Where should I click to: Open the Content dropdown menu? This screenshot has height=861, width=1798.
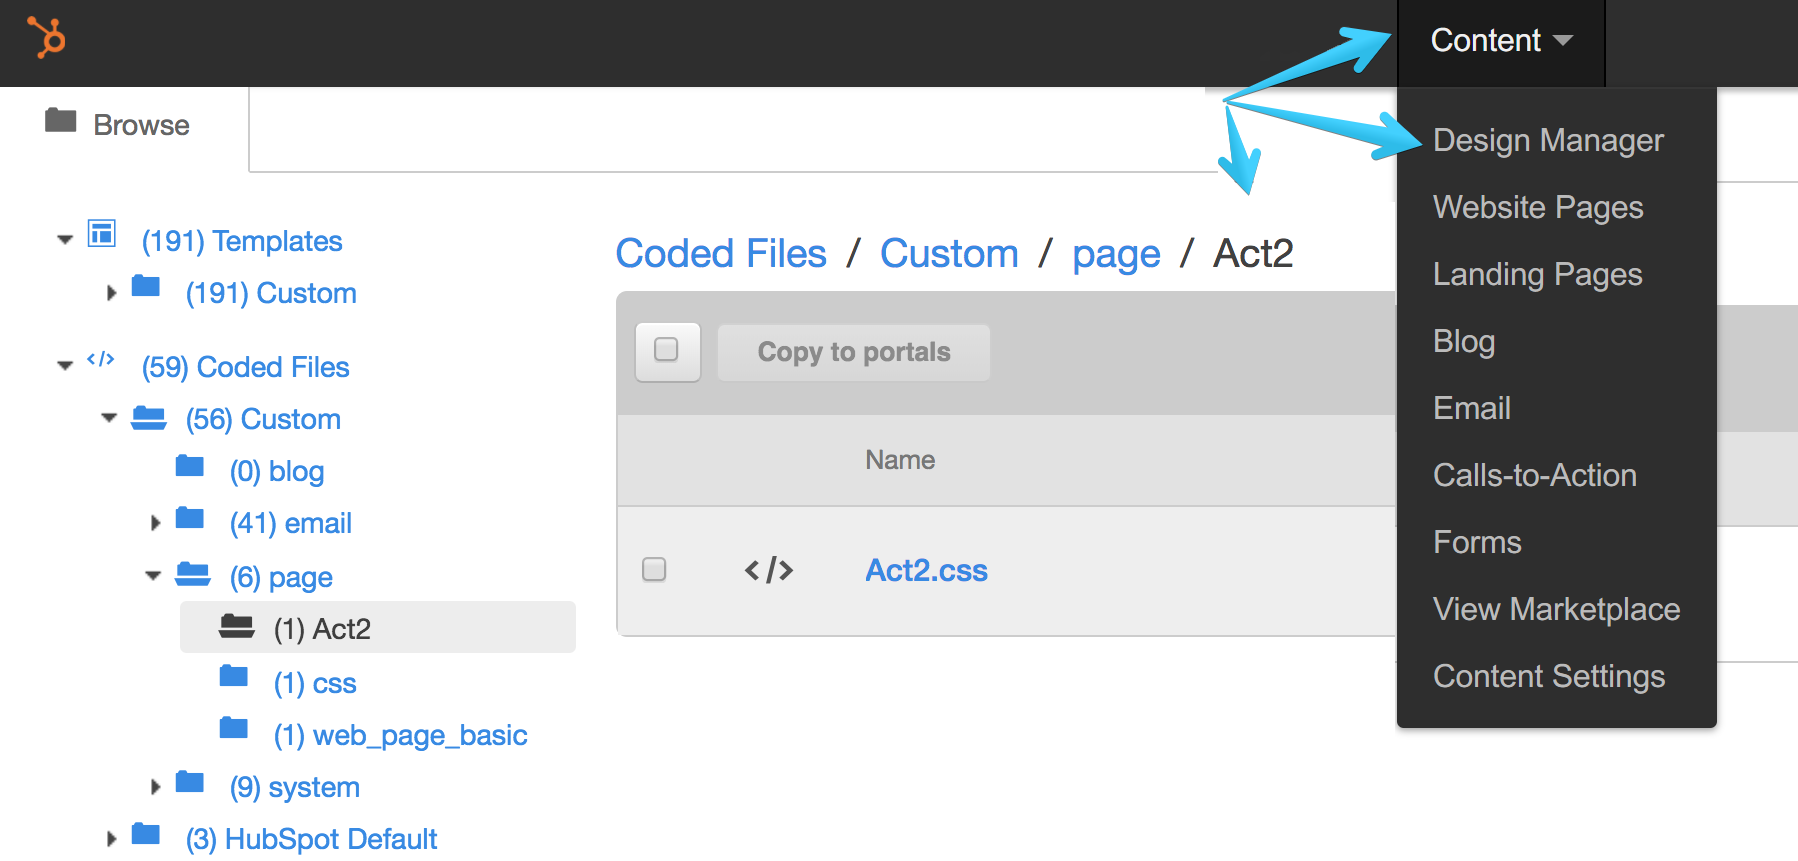[1501, 41]
